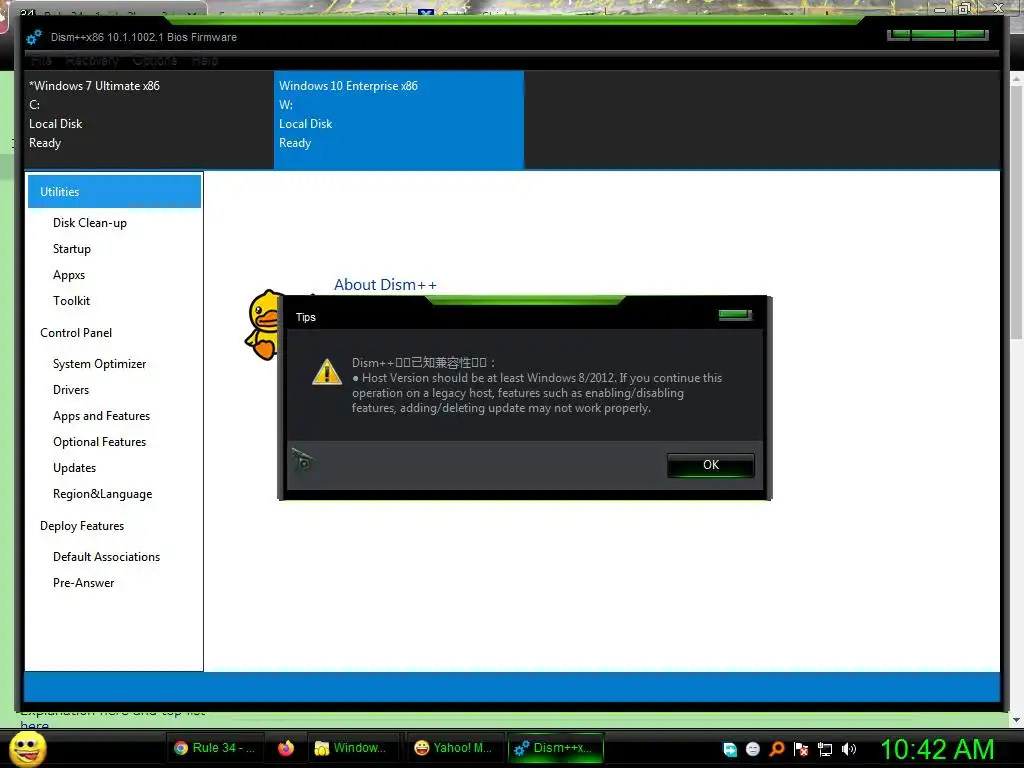Click the 10:42 AM taskbar clock
Screen dimensions: 1024x768
click(937, 749)
